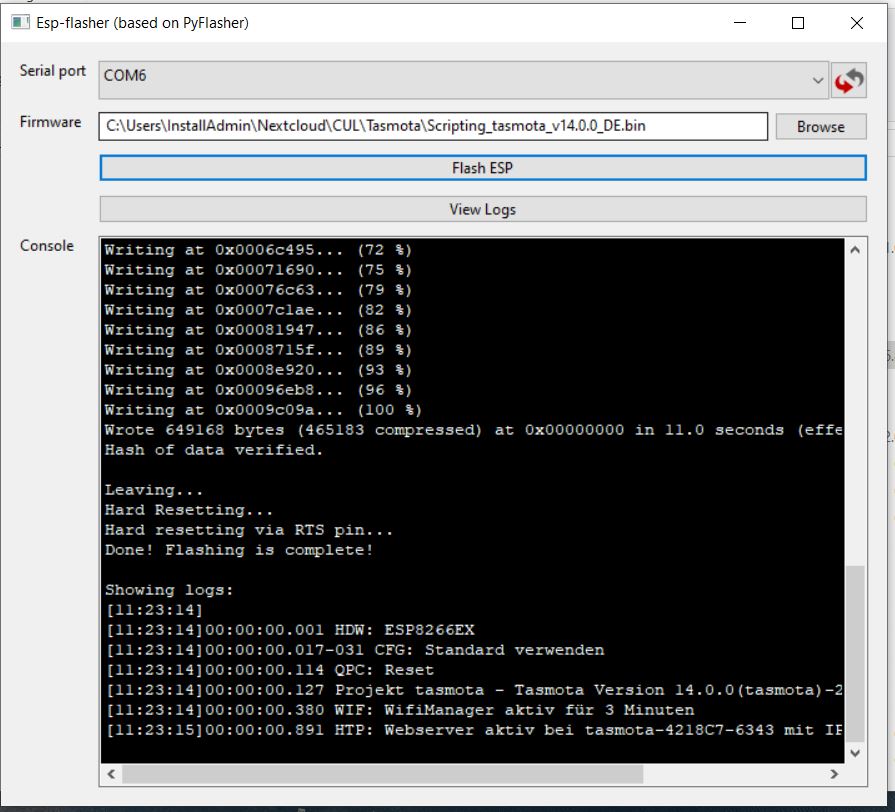Start flashing with Flash ESP button

click(483, 168)
